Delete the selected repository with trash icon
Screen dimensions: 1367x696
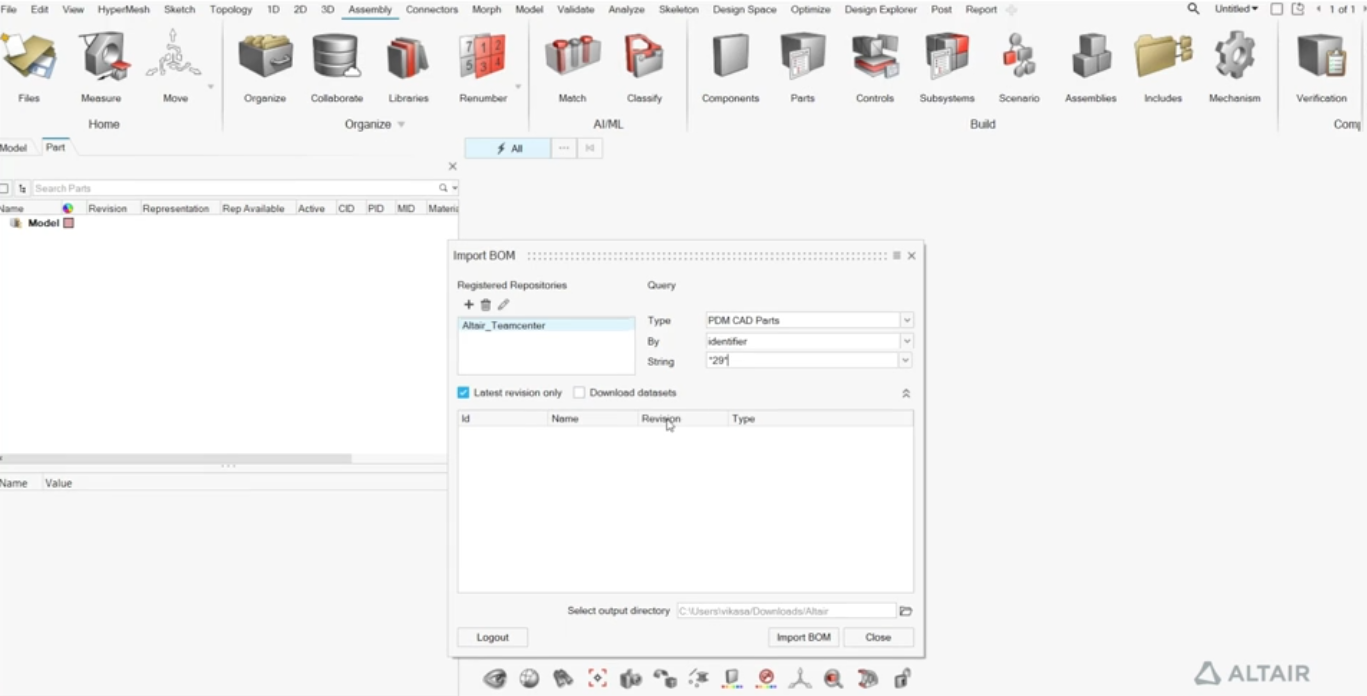tap(486, 305)
